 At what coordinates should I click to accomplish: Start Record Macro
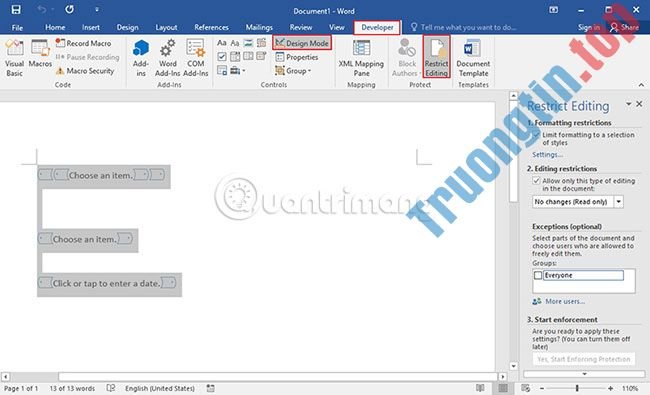tap(83, 43)
